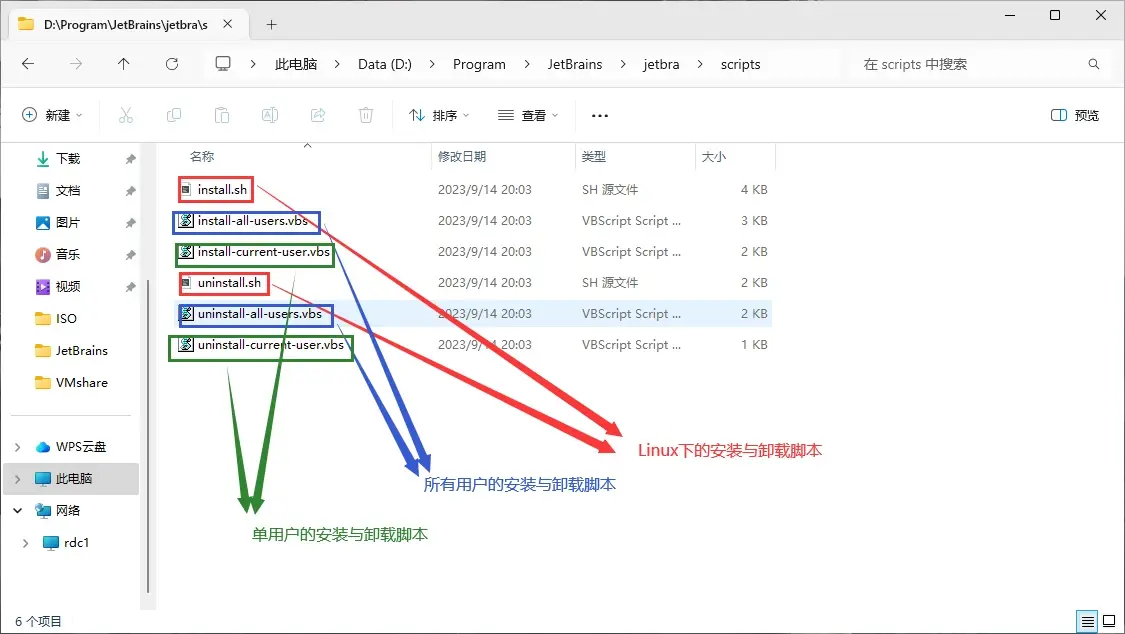Sort files by the 修改日期 column header
The width and height of the screenshot is (1125, 634).
462,156
